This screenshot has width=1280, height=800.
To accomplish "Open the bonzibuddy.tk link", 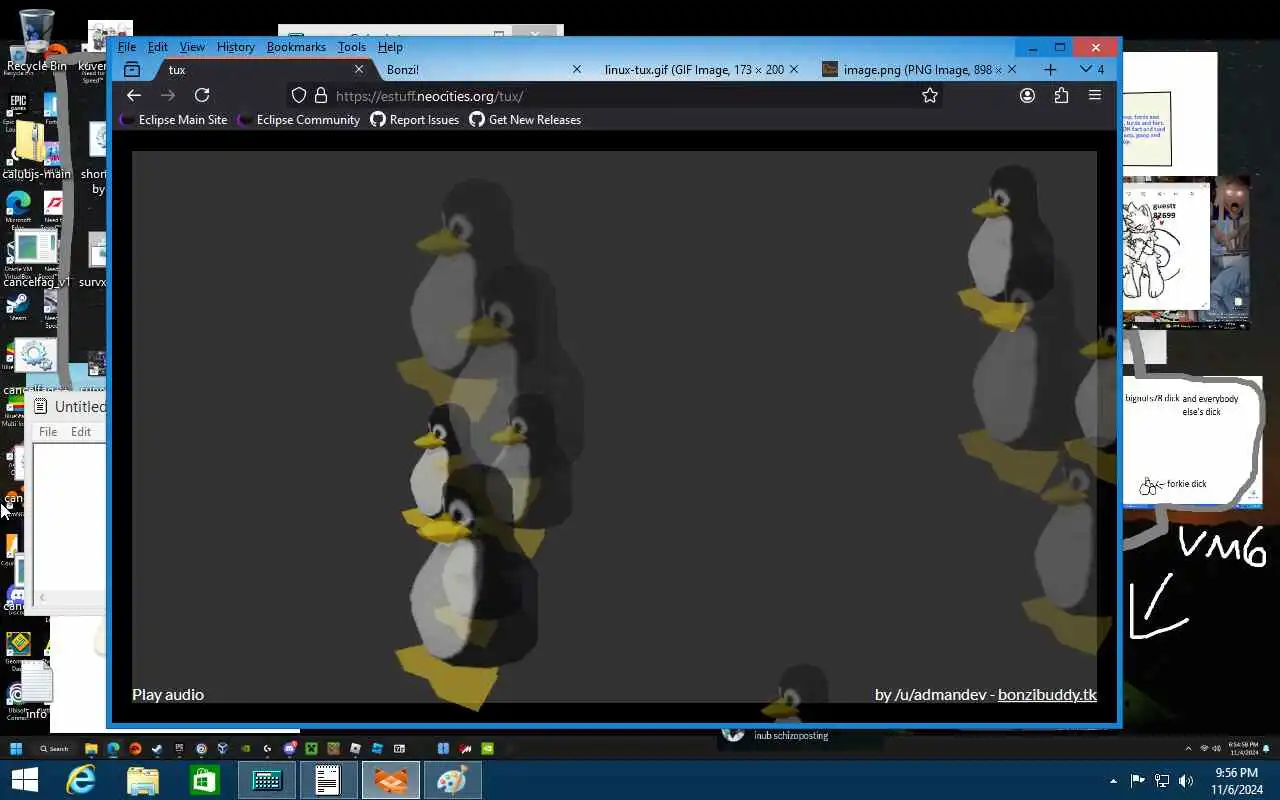I will coord(1047,694).
